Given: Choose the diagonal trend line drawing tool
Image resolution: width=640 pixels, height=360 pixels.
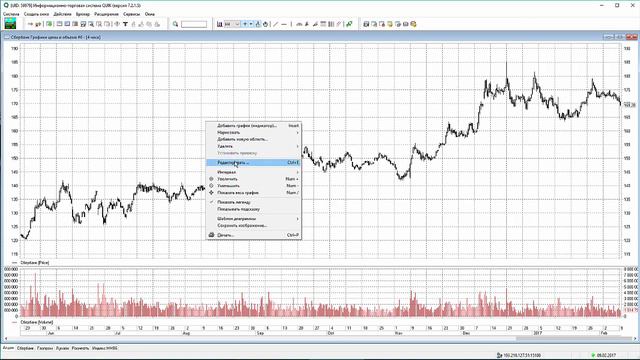Looking at the screenshot, I should click(276, 24).
